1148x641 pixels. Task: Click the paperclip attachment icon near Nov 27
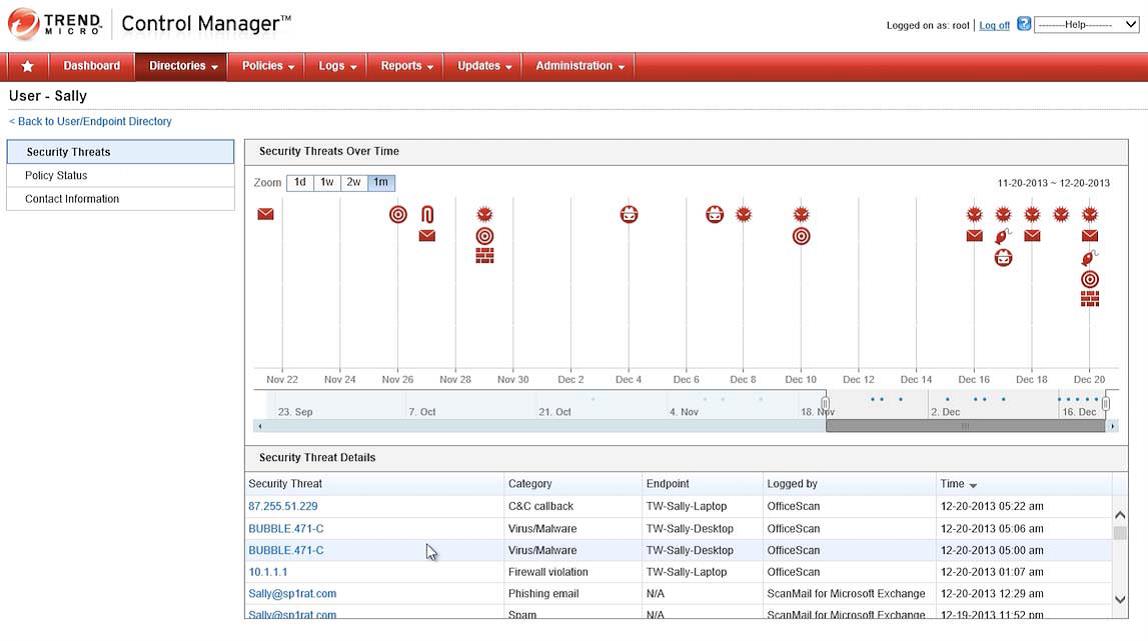[428, 214]
